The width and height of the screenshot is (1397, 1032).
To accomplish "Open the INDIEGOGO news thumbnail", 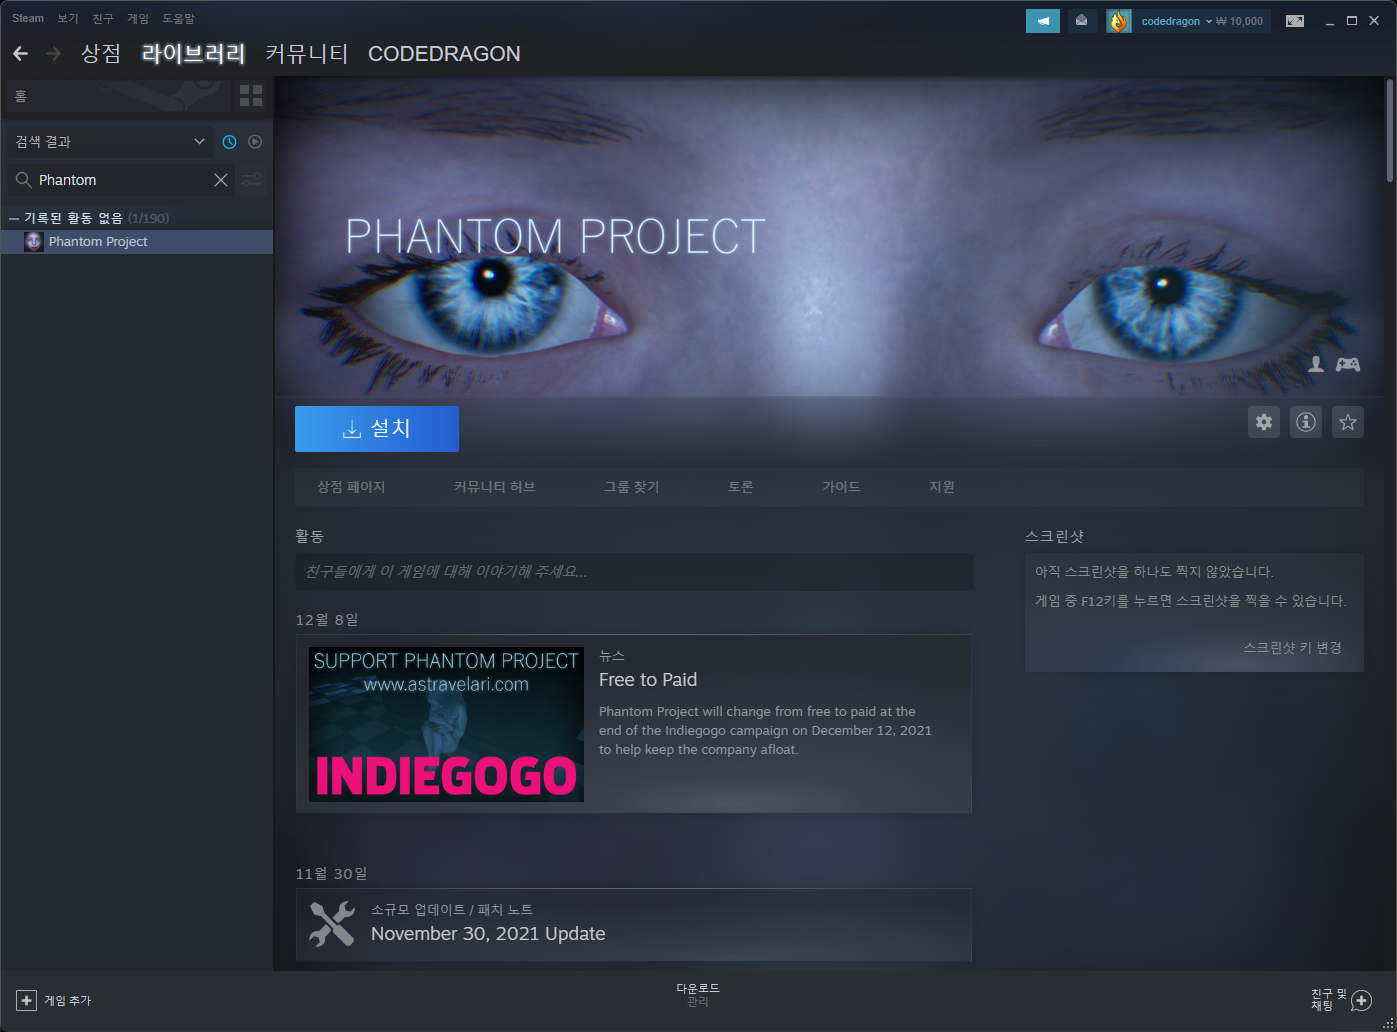I will pyautogui.click(x=446, y=724).
